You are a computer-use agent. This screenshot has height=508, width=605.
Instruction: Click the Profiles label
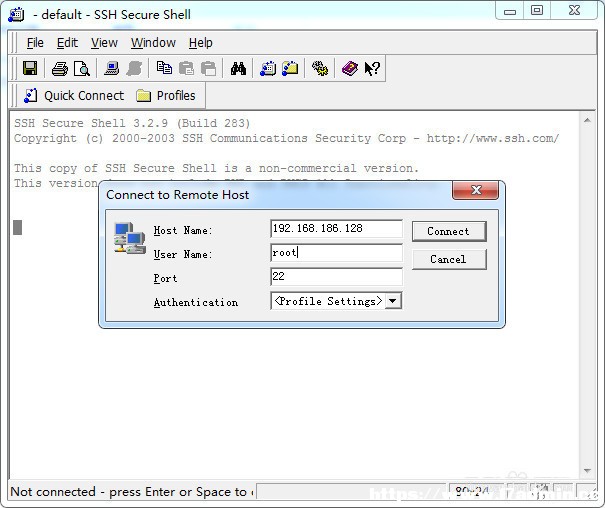coord(176,96)
